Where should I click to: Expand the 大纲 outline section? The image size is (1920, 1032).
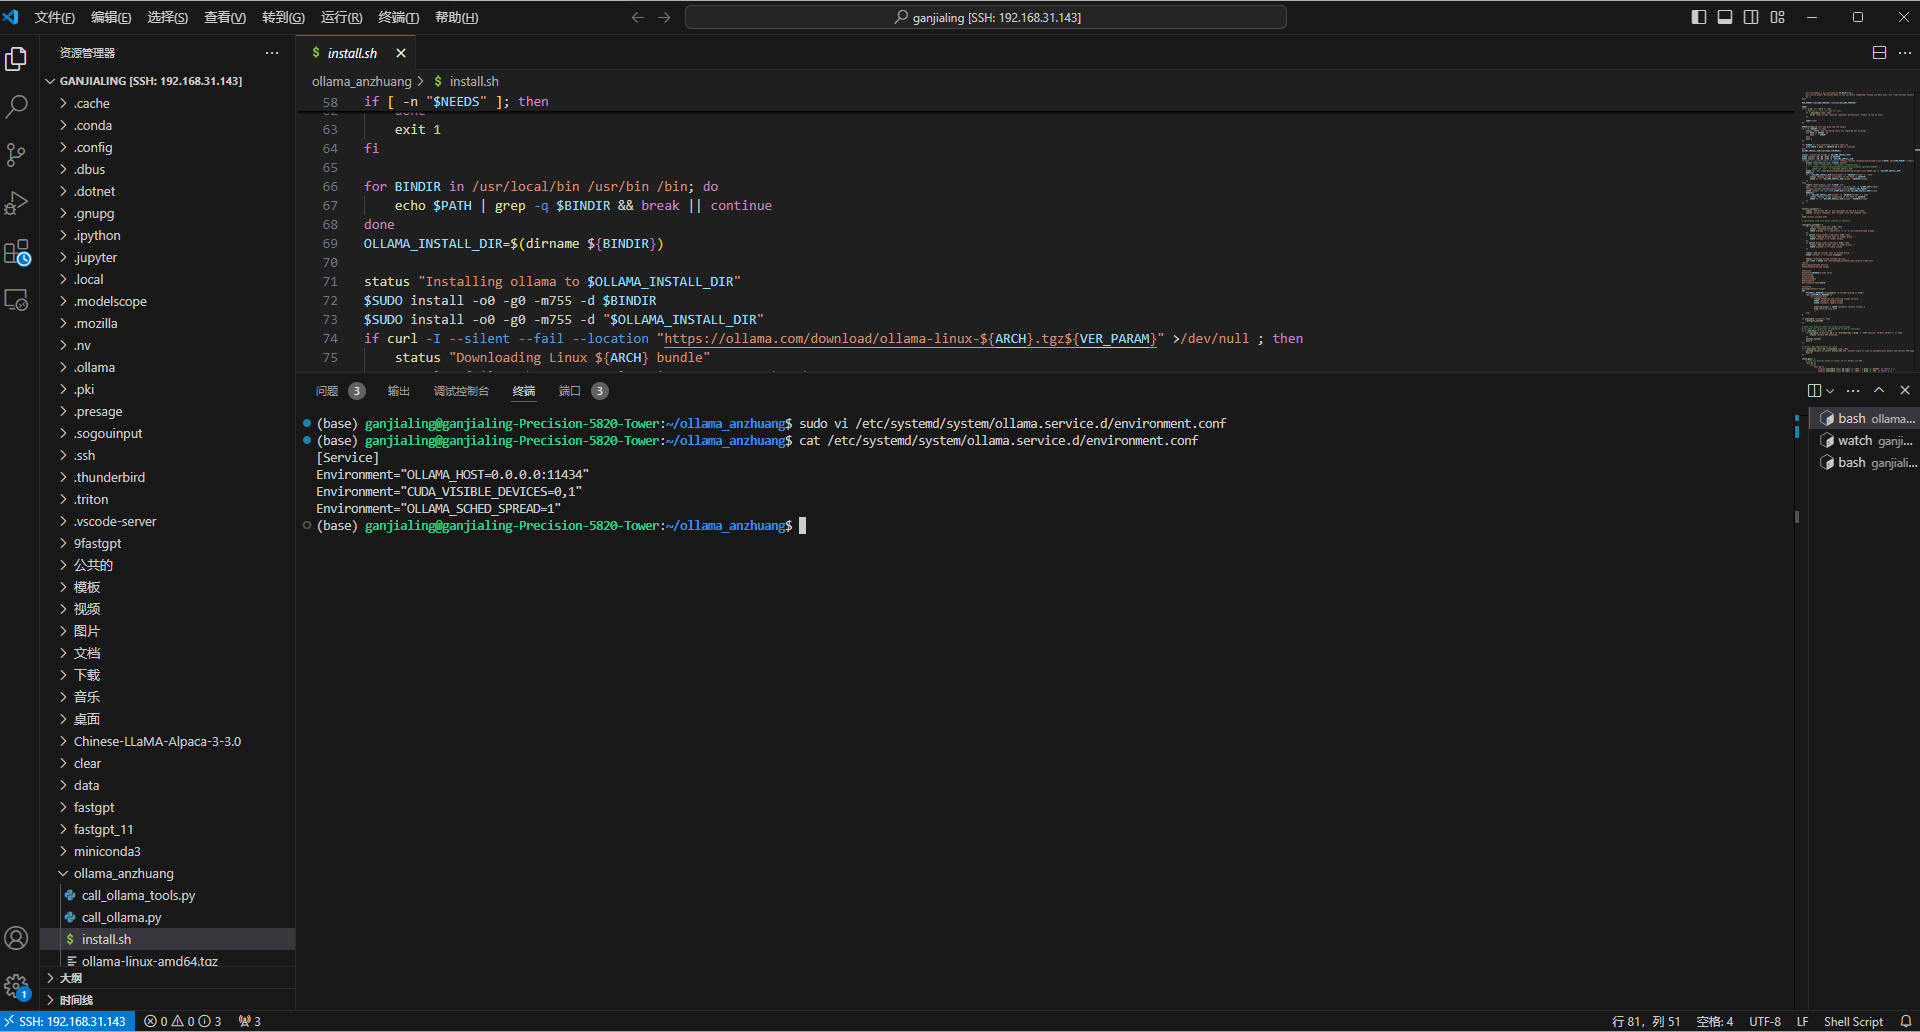(x=167, y=978)
